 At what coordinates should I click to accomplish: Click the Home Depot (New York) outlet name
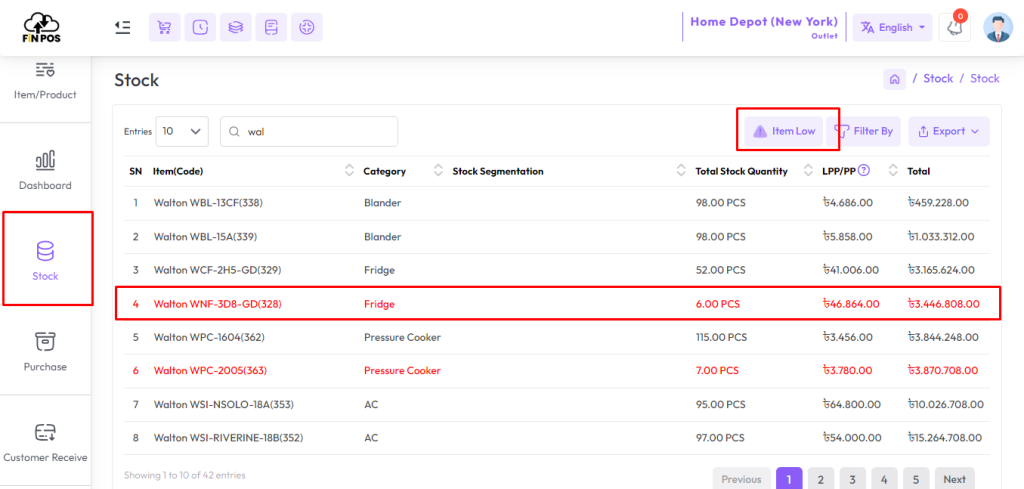[x=764, y=22]
